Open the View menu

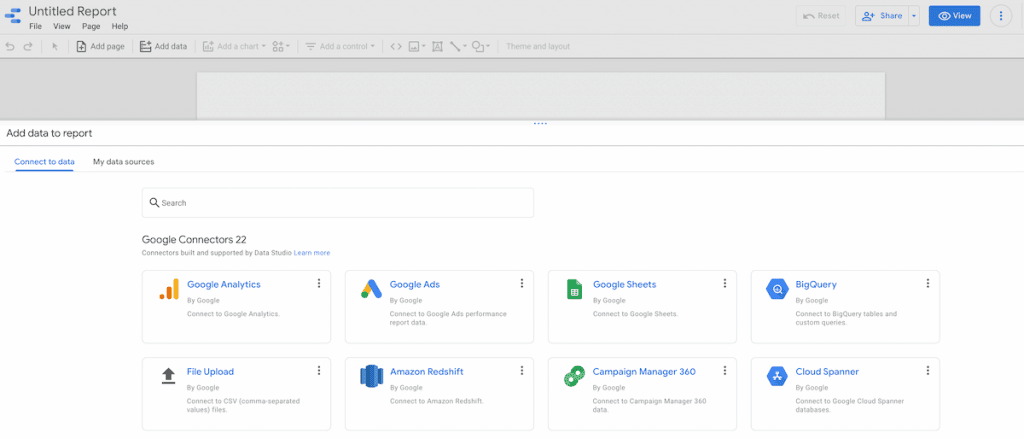tap(61, 27)
